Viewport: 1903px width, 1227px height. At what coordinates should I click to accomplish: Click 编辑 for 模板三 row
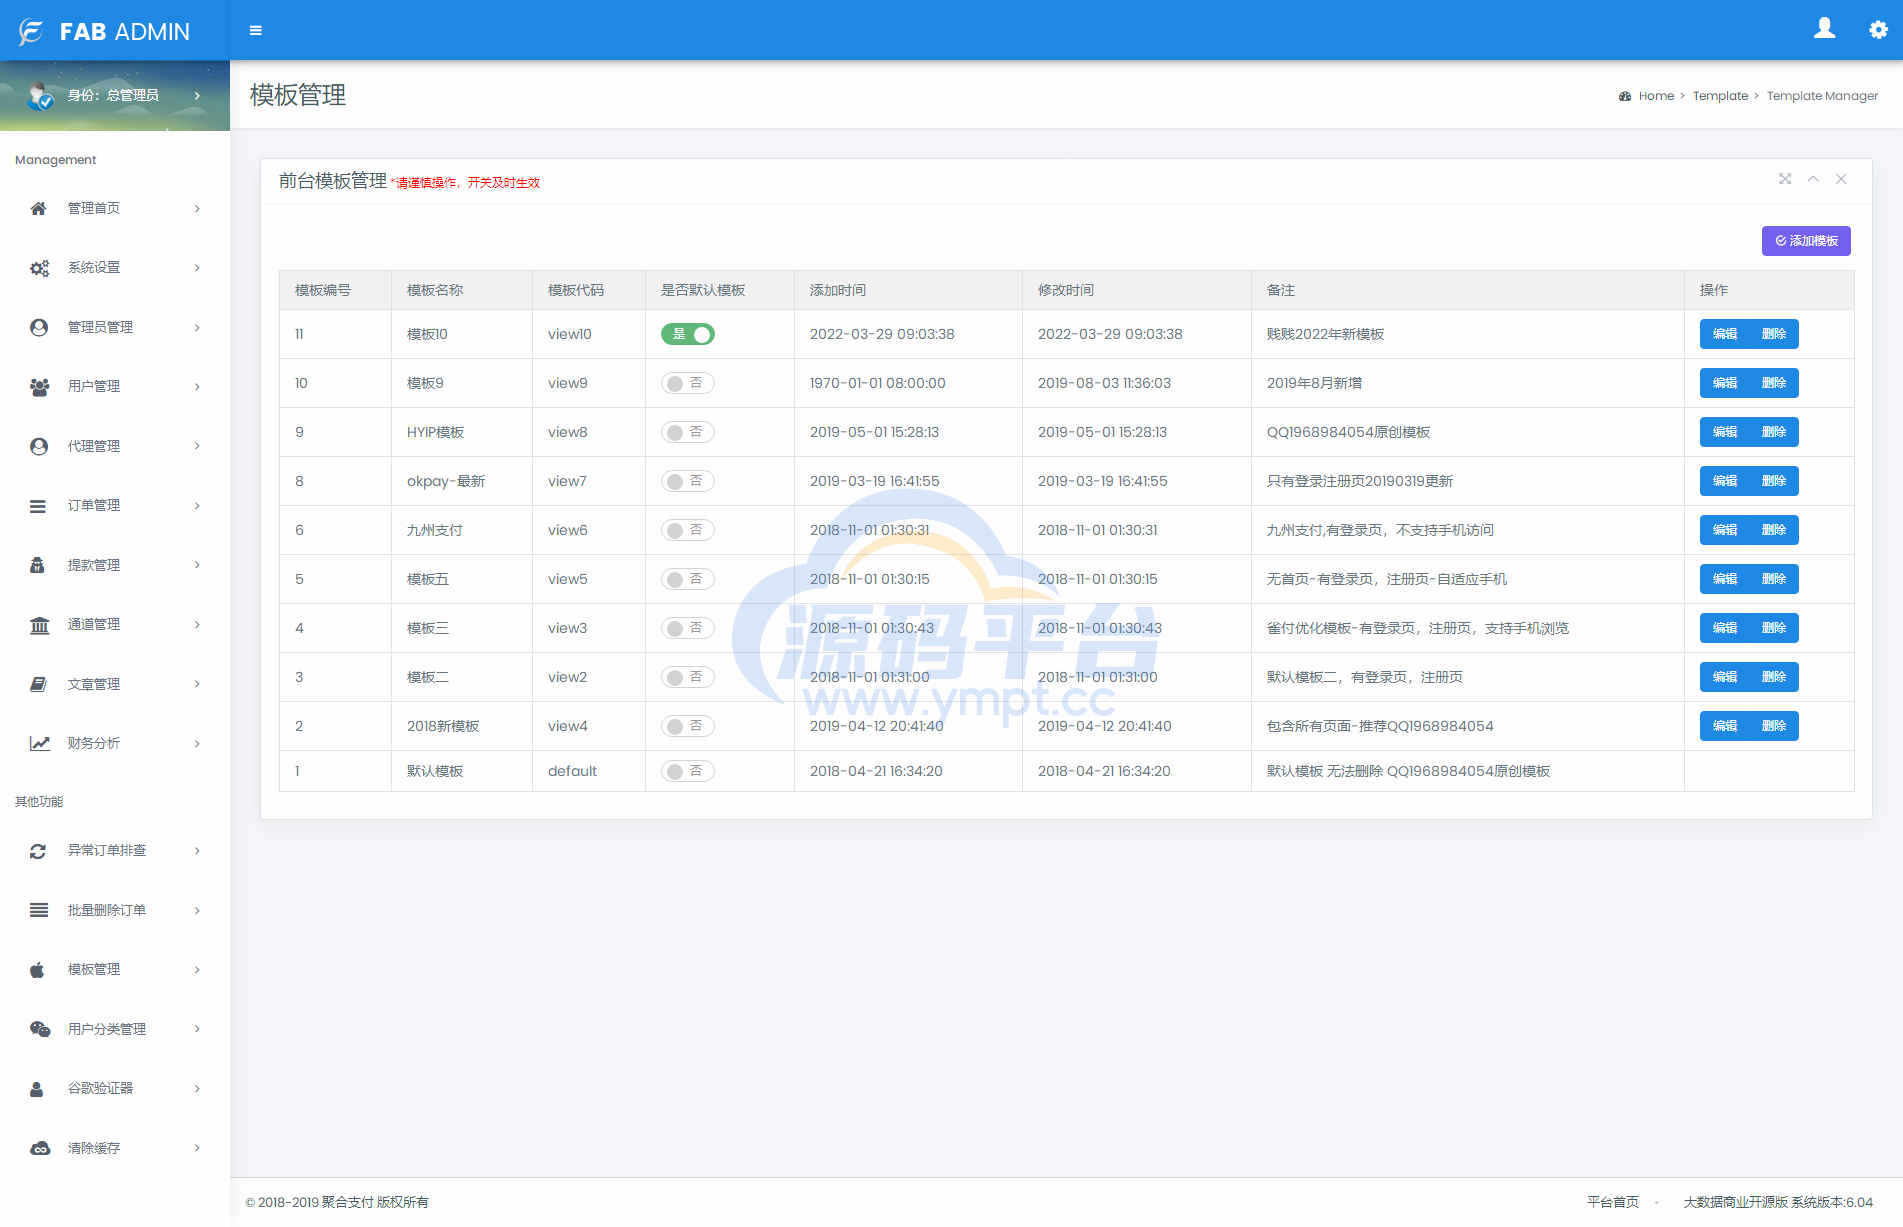(1724, 628)
